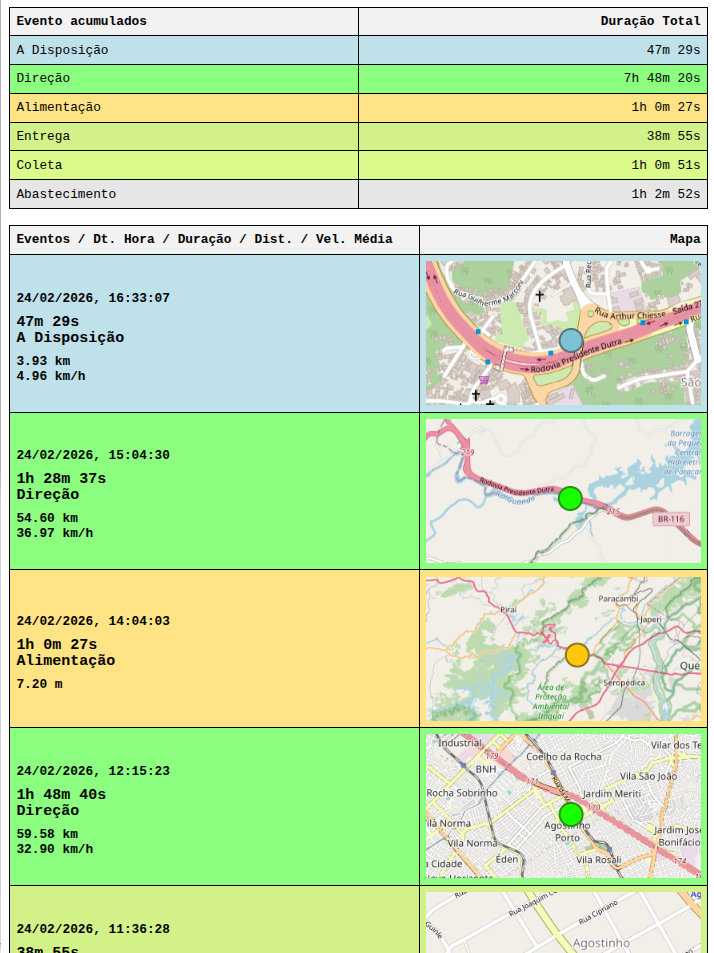Open the 12:15:23 Direção map thumbnail

(x=563, y=807)
